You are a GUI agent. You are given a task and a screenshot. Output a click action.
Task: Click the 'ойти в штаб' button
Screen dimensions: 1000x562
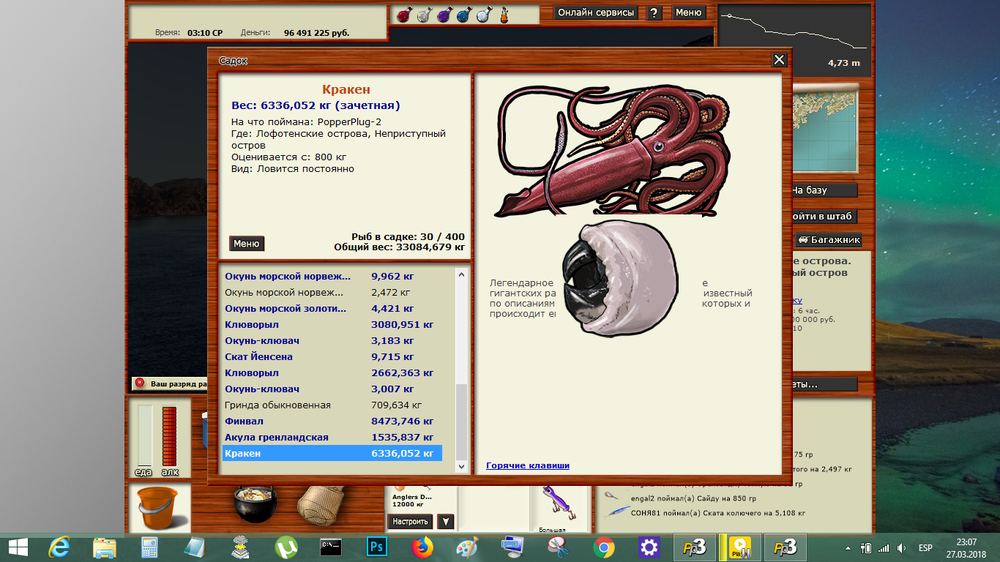[825, 216]
